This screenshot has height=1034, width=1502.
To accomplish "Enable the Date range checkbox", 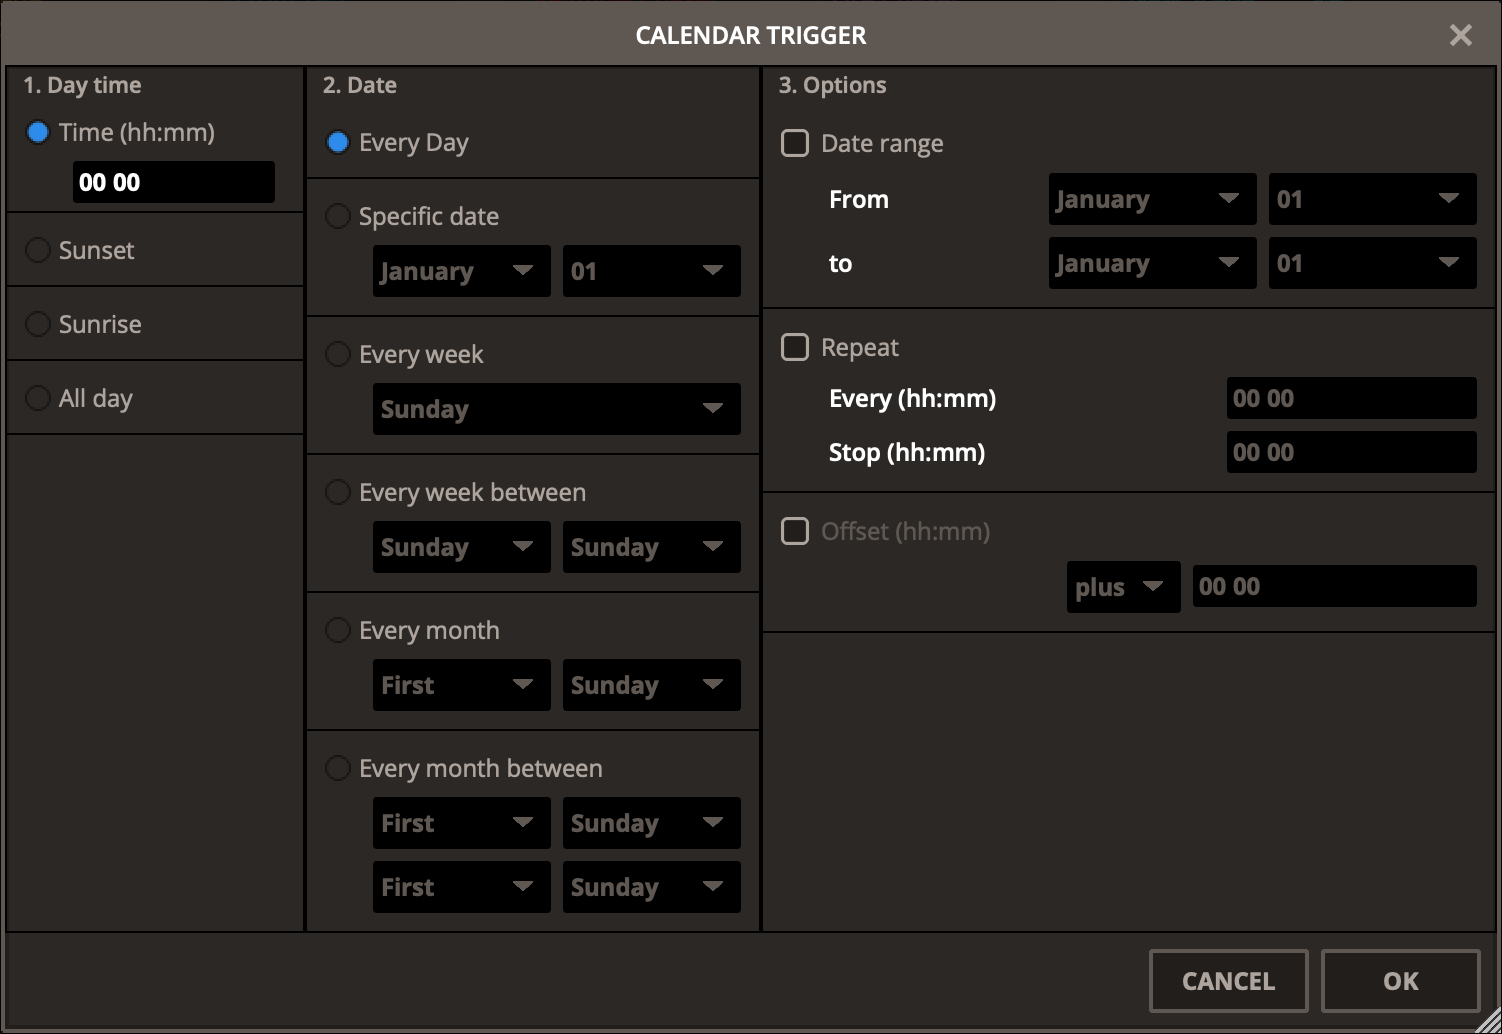I will [x=795, y=143].
